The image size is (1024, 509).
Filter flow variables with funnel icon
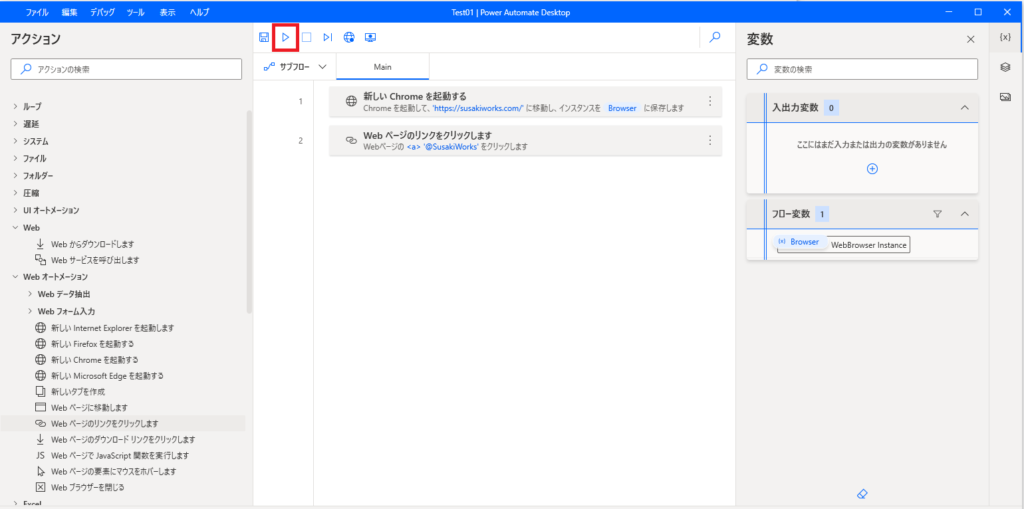click(x=937, y=214)
